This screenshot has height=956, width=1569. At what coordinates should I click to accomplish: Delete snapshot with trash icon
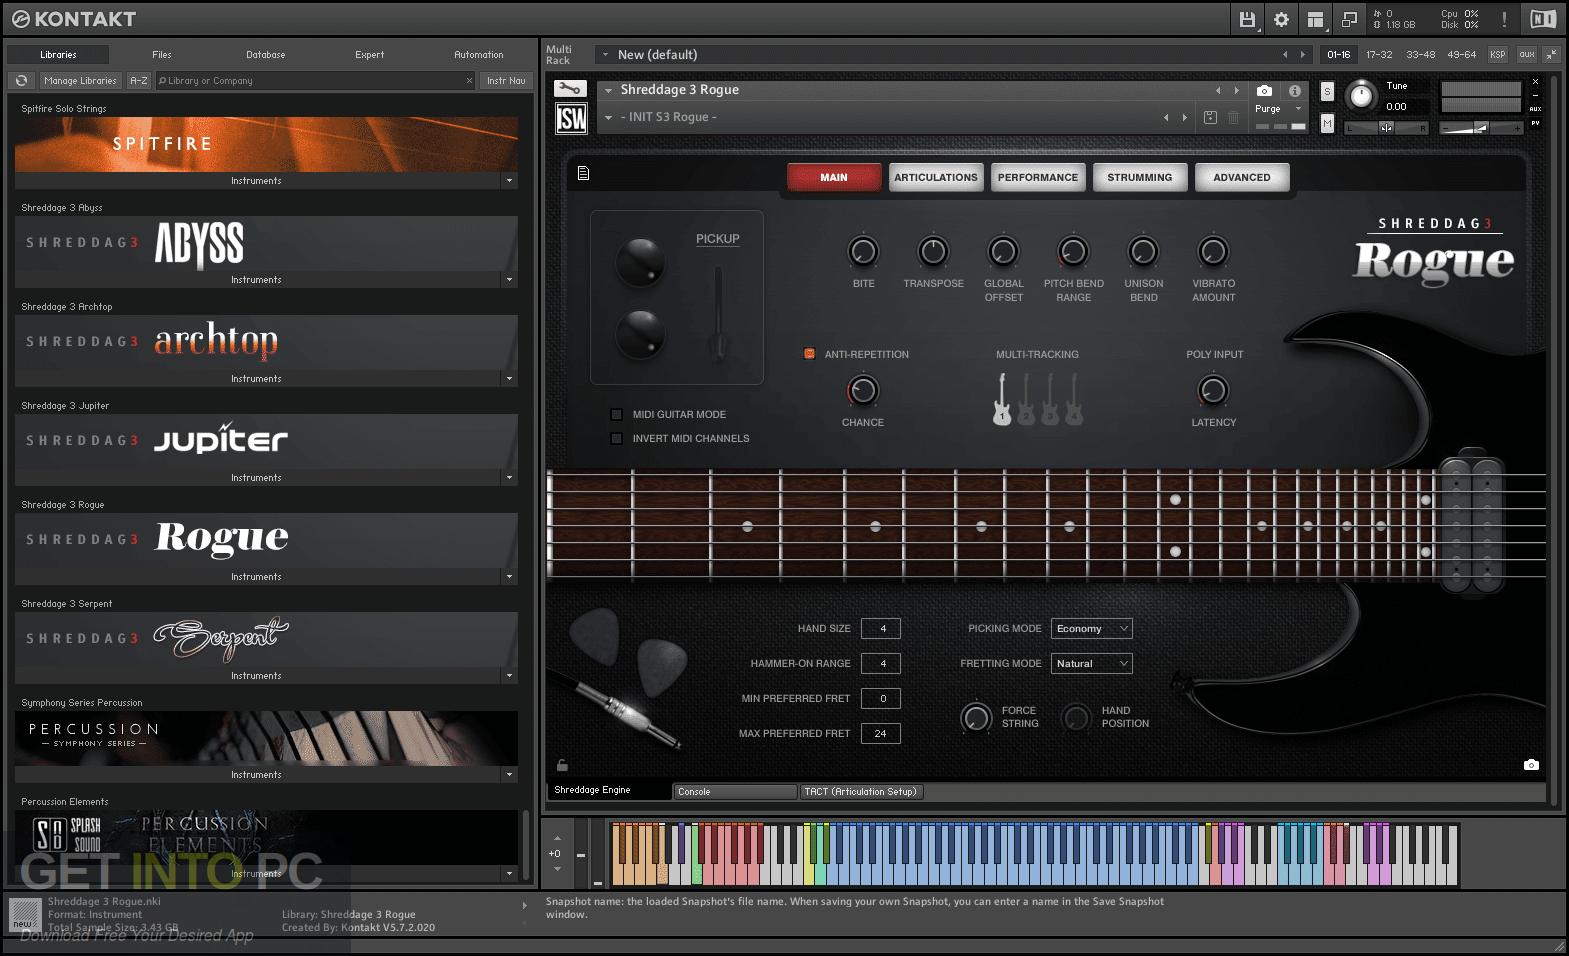pyautogui.click(x=1233, y=117)
